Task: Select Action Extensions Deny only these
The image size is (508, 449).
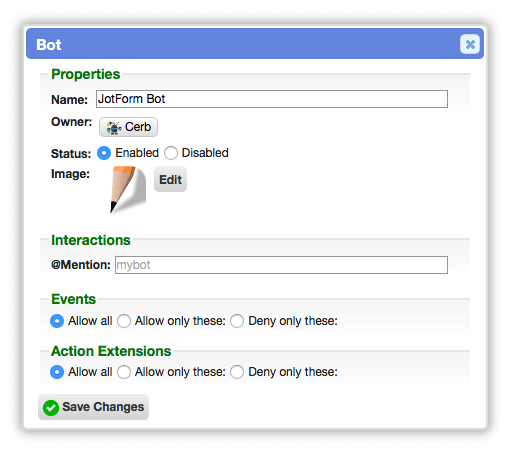Action: pos(237,372)
